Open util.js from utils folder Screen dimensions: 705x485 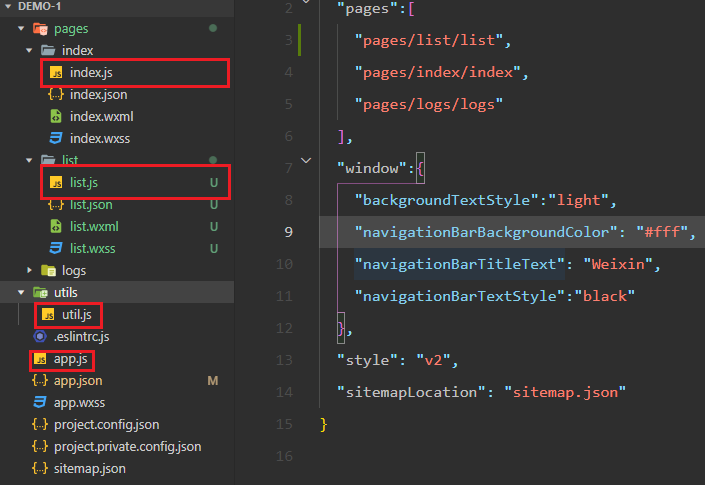coord(78,315)
